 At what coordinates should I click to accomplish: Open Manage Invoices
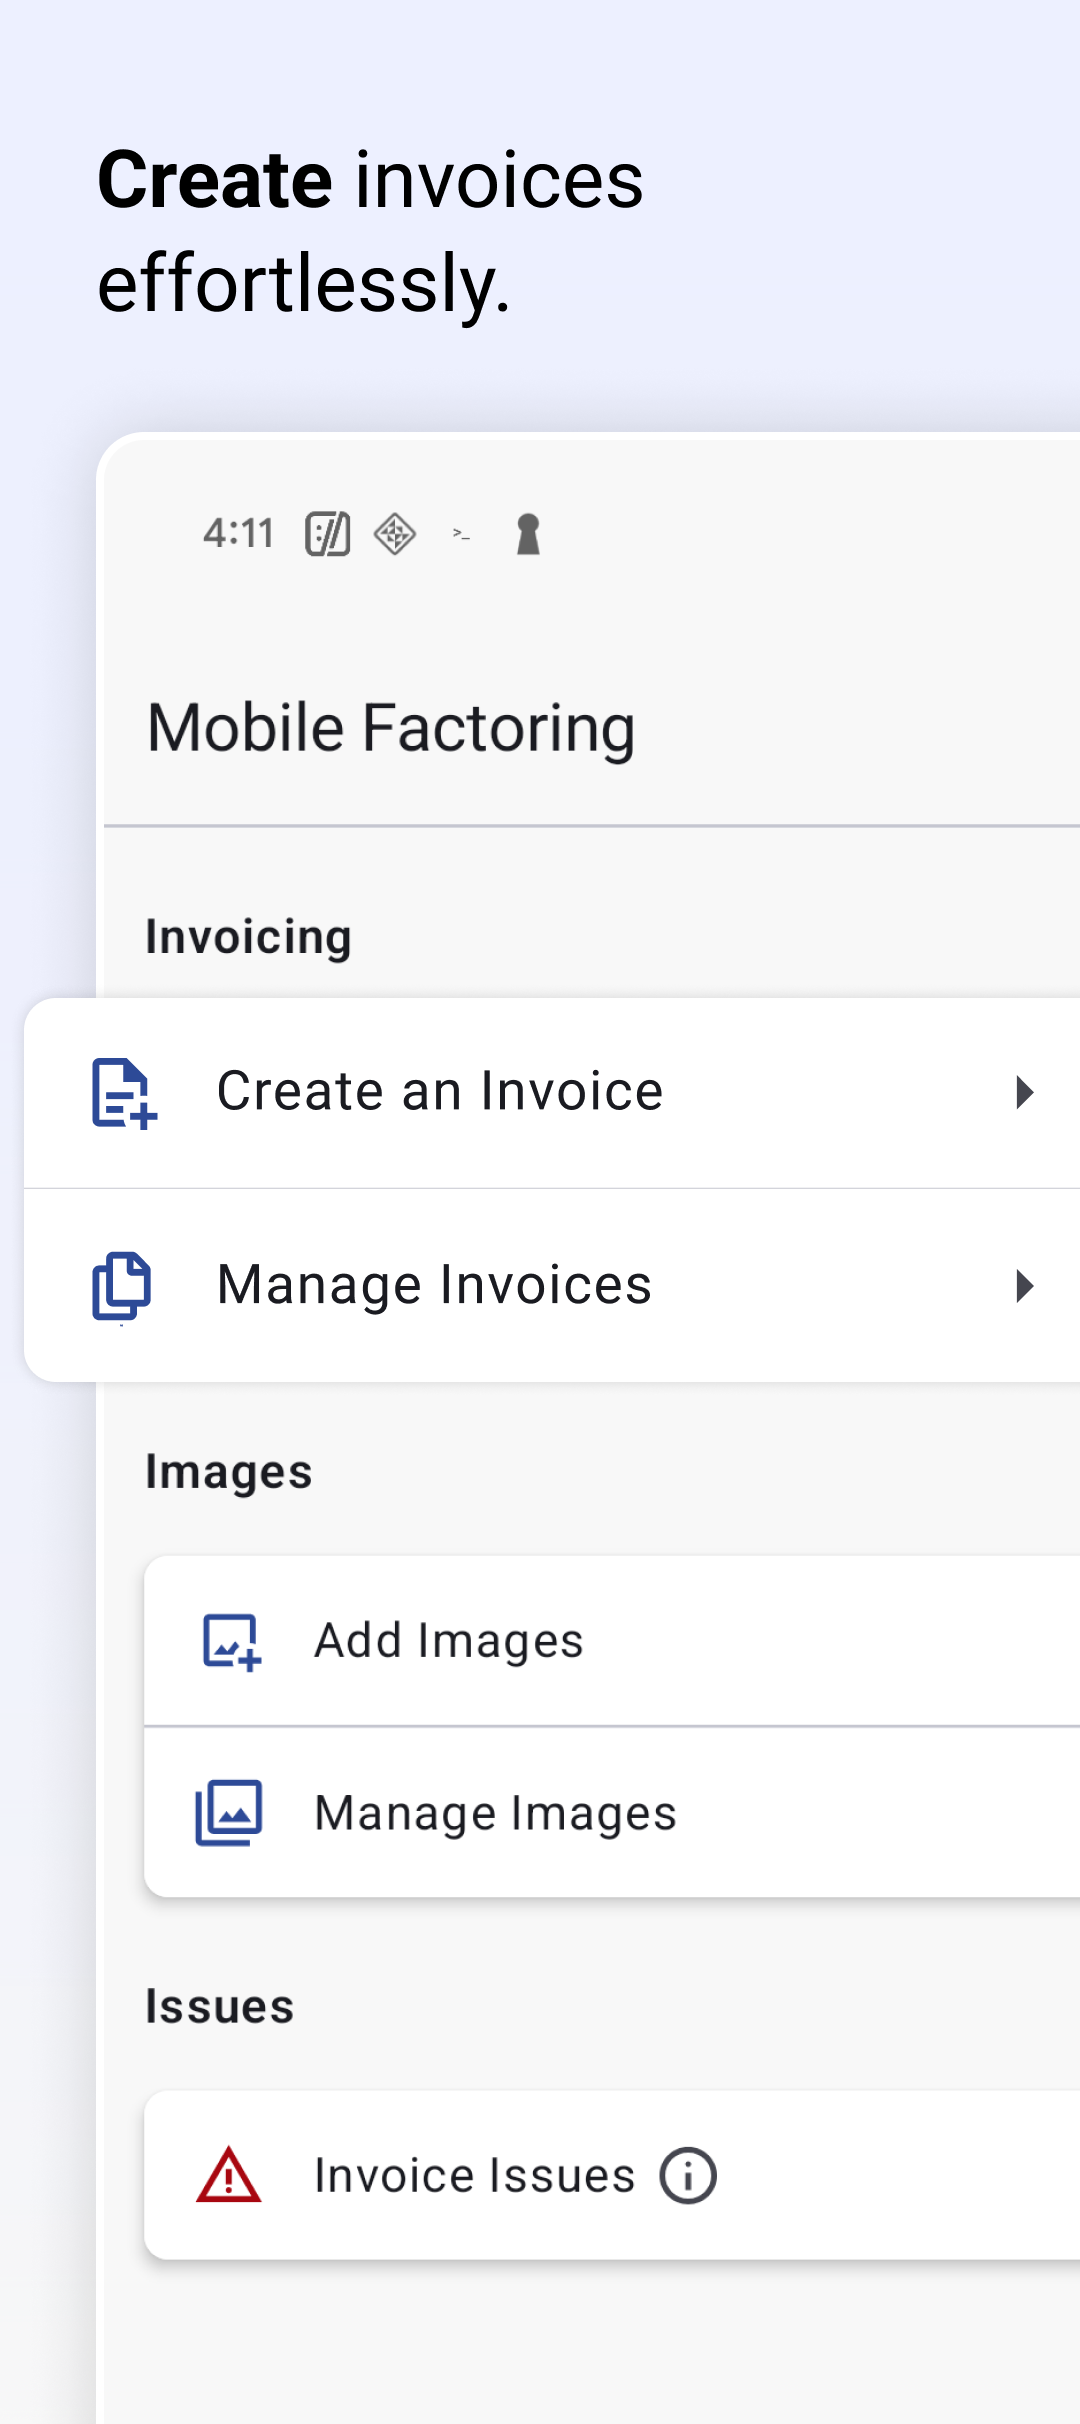[552, 1286]
